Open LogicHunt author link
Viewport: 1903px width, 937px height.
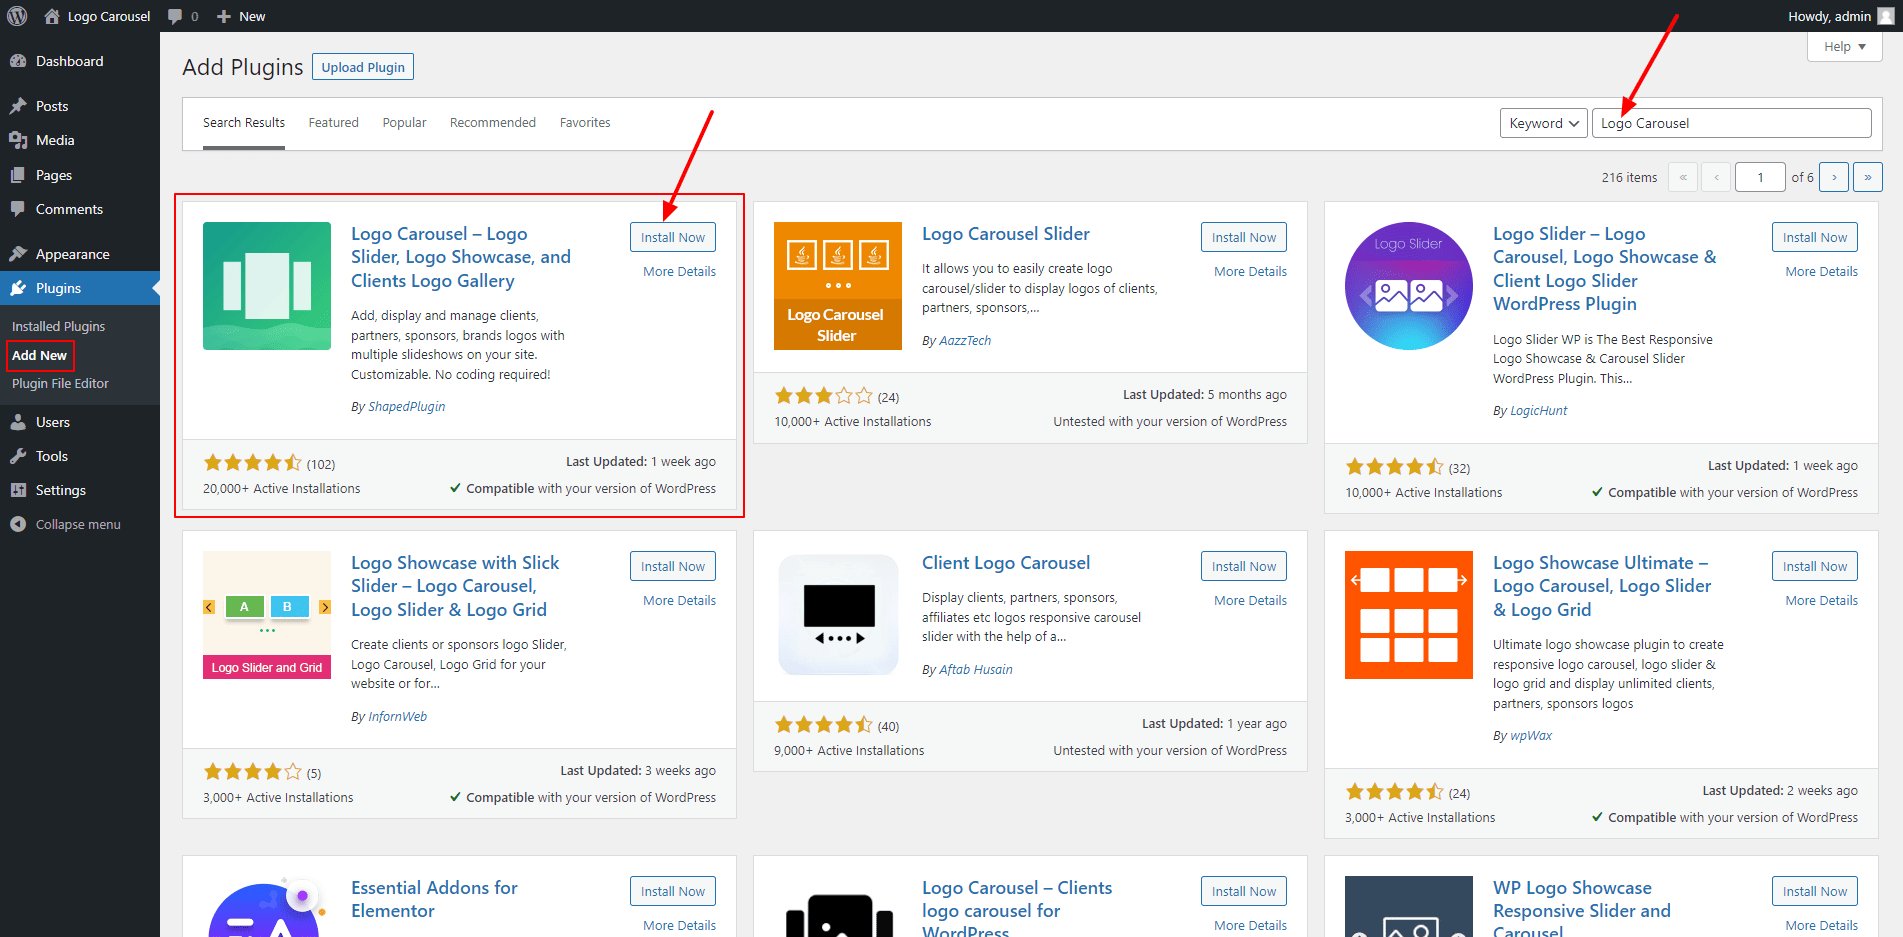click(x=1539, y=410)
